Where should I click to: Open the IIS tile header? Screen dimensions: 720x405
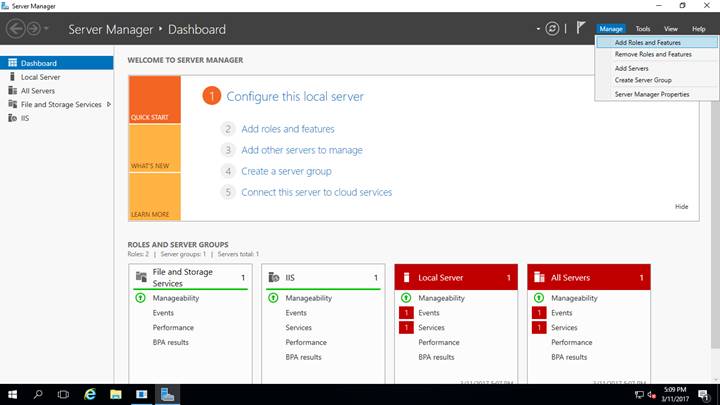pyautogui.click(x=323, y=277)
